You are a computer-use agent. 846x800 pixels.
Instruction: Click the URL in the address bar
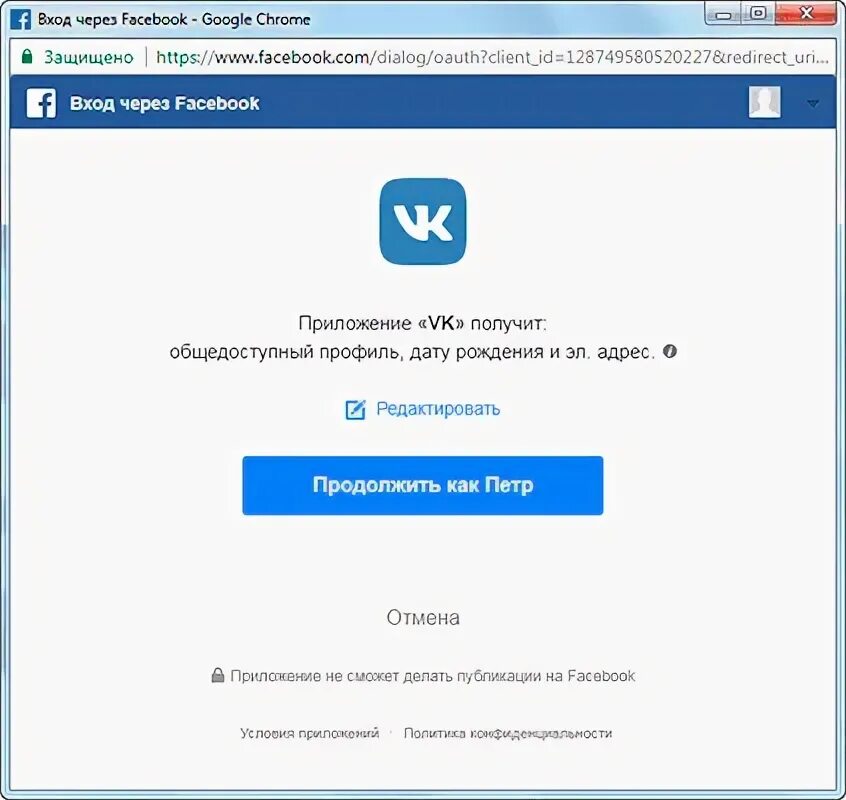492,57
